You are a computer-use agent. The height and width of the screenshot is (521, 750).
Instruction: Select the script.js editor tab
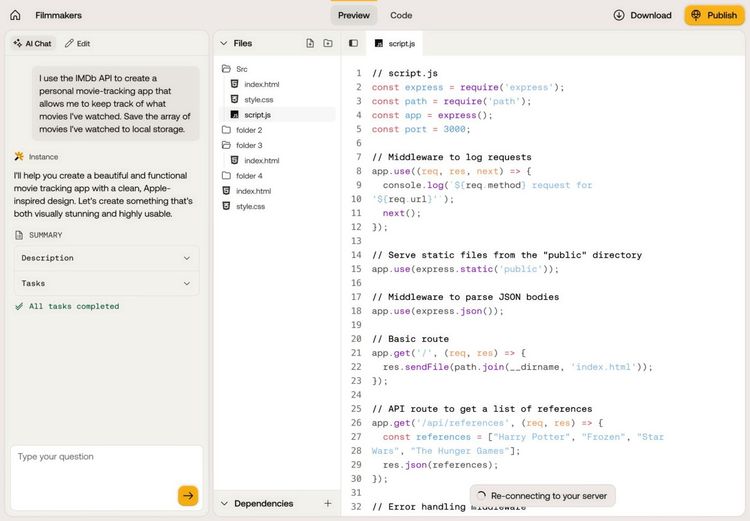395,44
